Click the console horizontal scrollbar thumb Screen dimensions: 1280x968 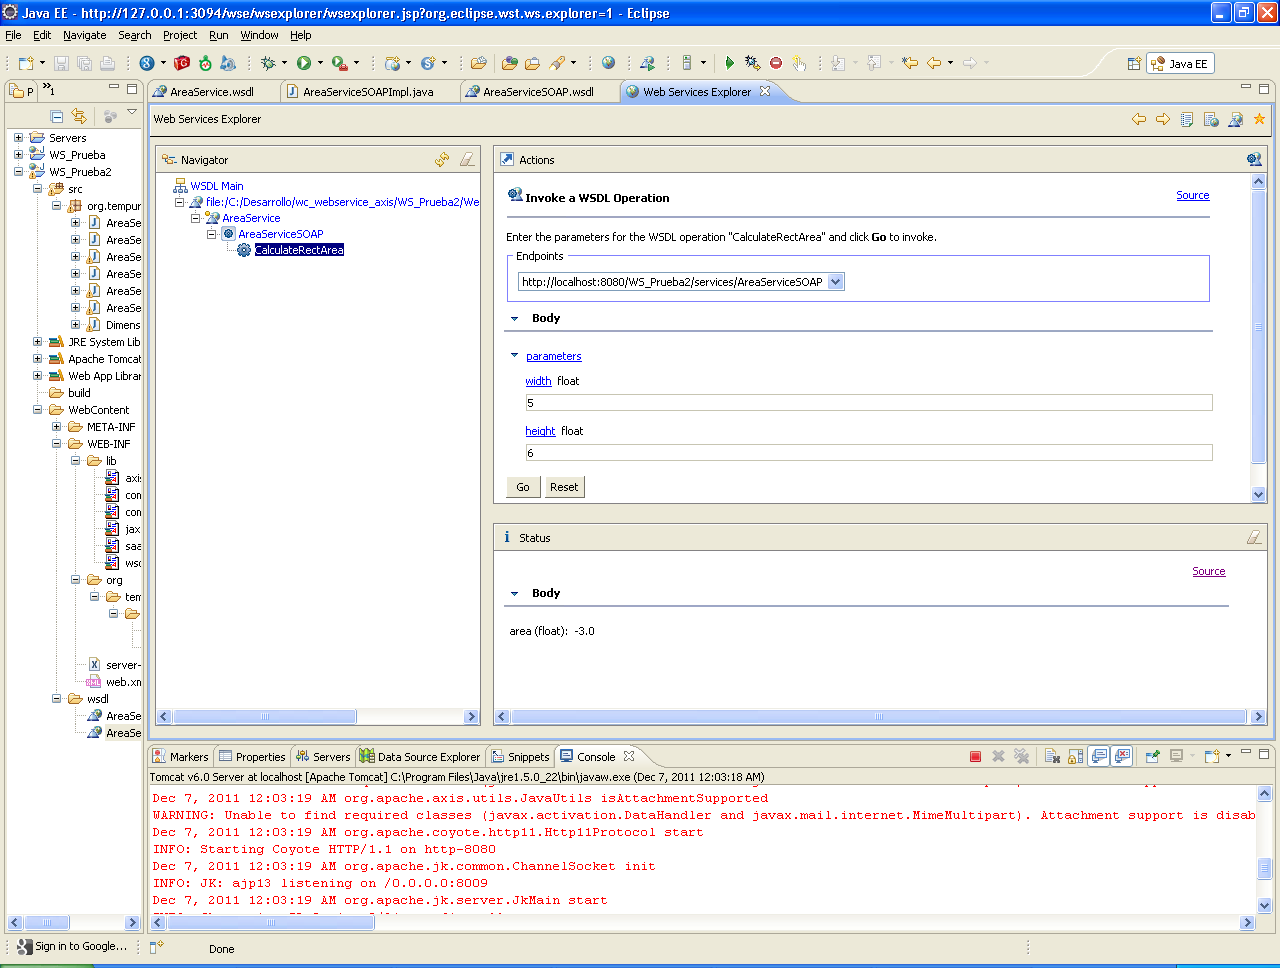[x=270, y=922]
